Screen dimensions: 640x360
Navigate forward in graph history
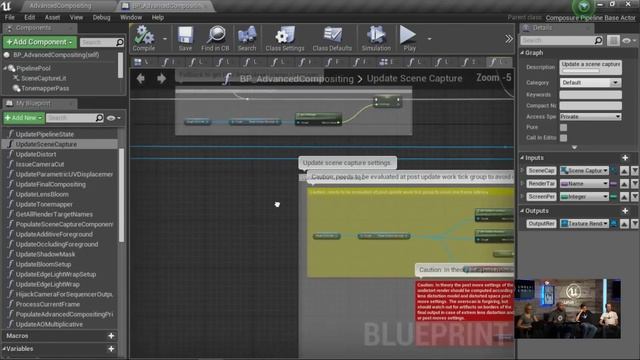coord(161,78)
